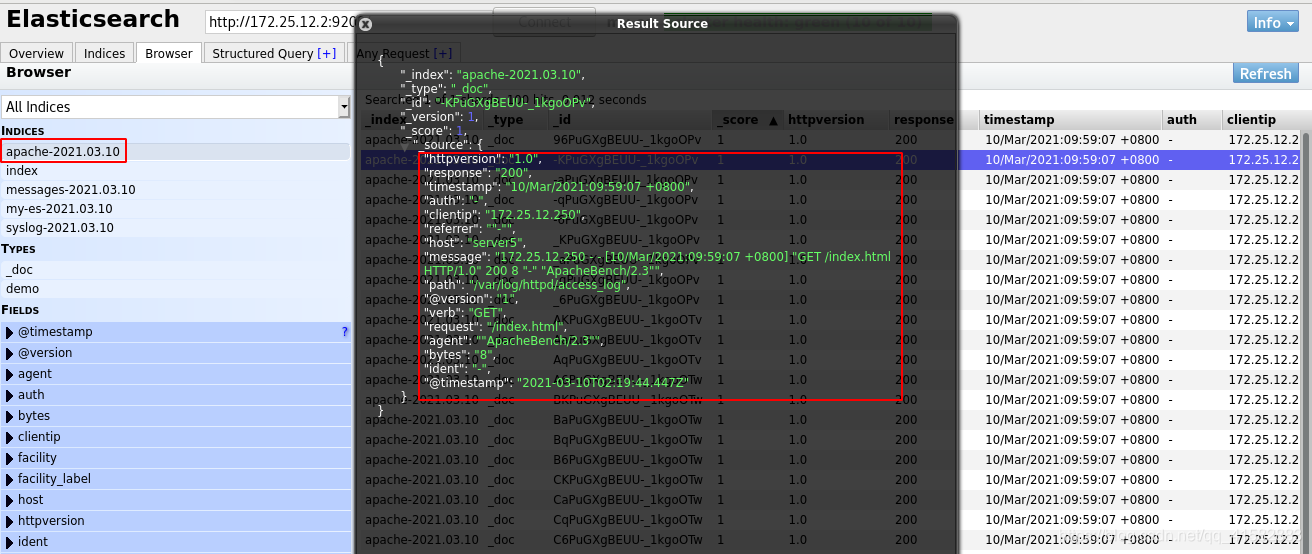Open the Info dropdown menu
Image resolution: width=1312 pixels, height=554 pixels.
coord(1272,22)
